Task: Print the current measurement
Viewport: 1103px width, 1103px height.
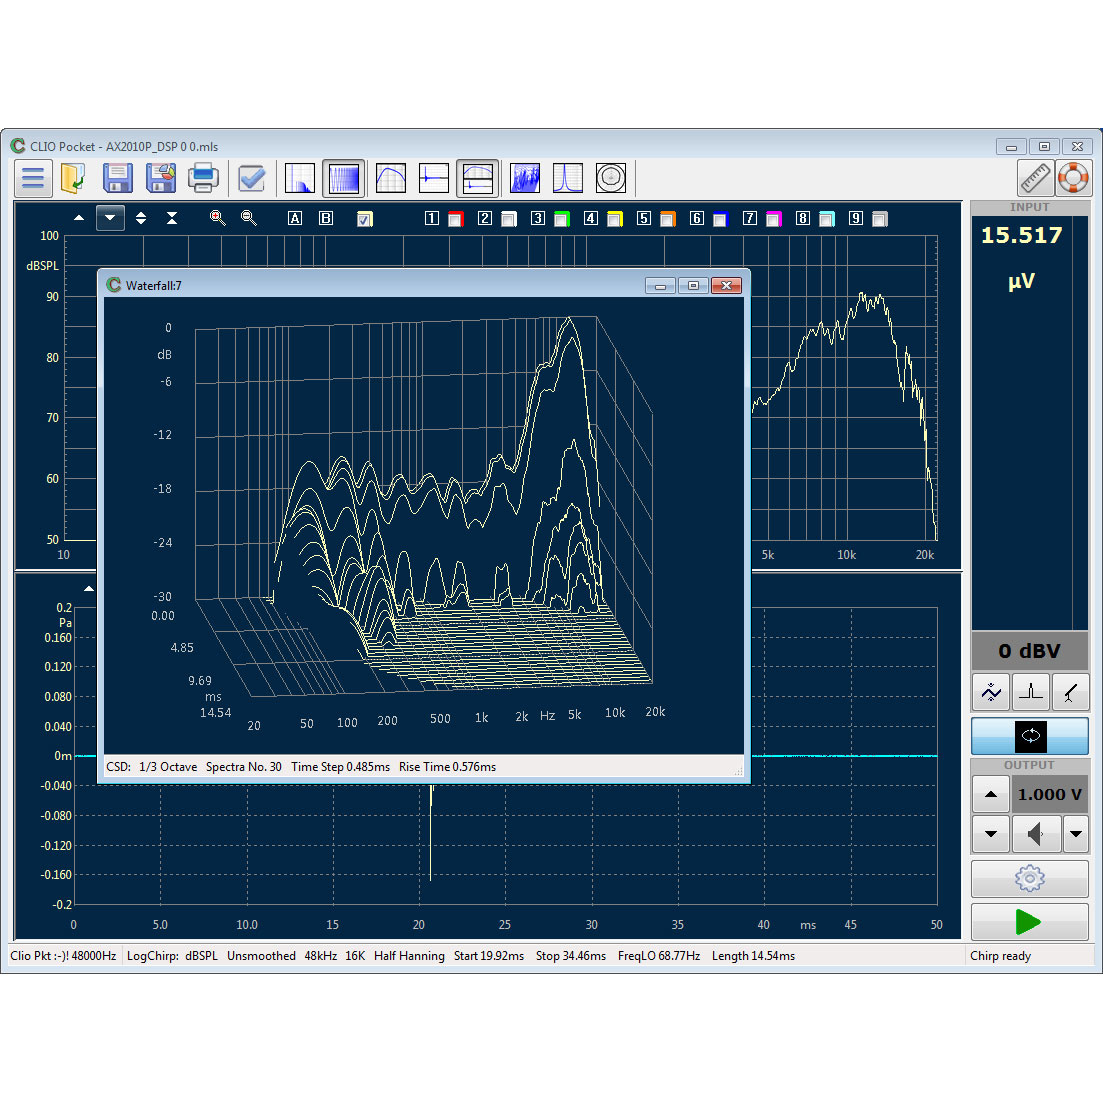Action: coord(203,178)
